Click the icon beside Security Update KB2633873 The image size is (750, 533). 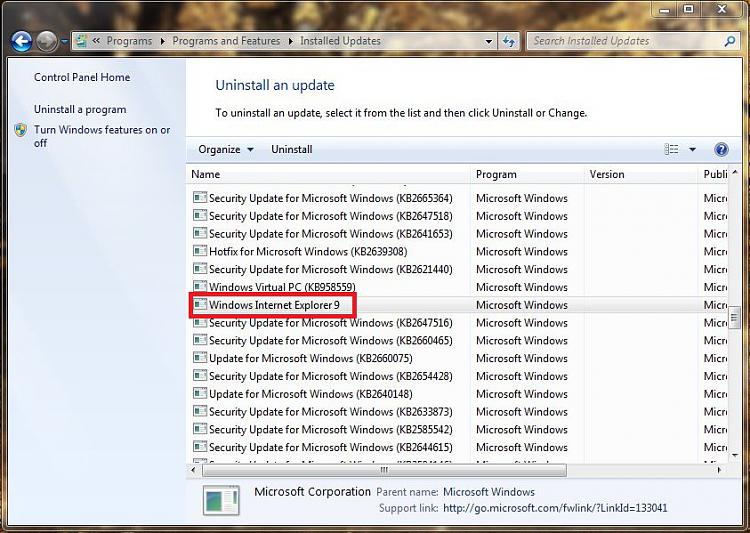pos(200,411)
